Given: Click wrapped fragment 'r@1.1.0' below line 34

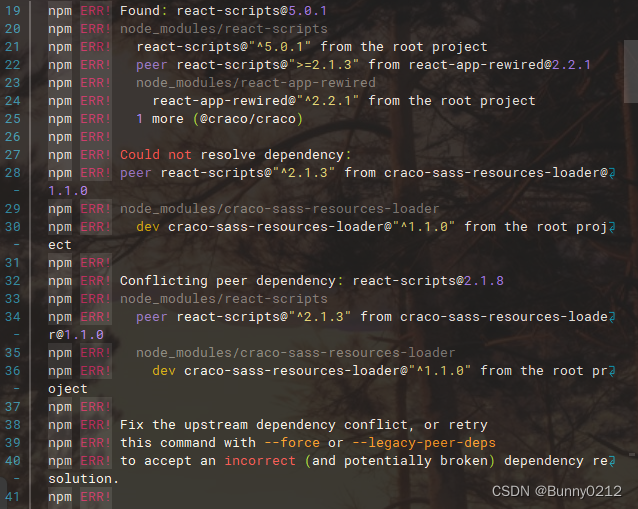Looking at the screenshot, I should (76, 335).
